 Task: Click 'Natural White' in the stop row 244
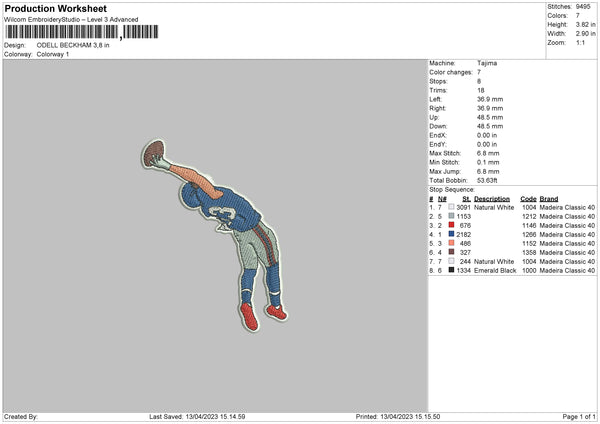point(494,261)
